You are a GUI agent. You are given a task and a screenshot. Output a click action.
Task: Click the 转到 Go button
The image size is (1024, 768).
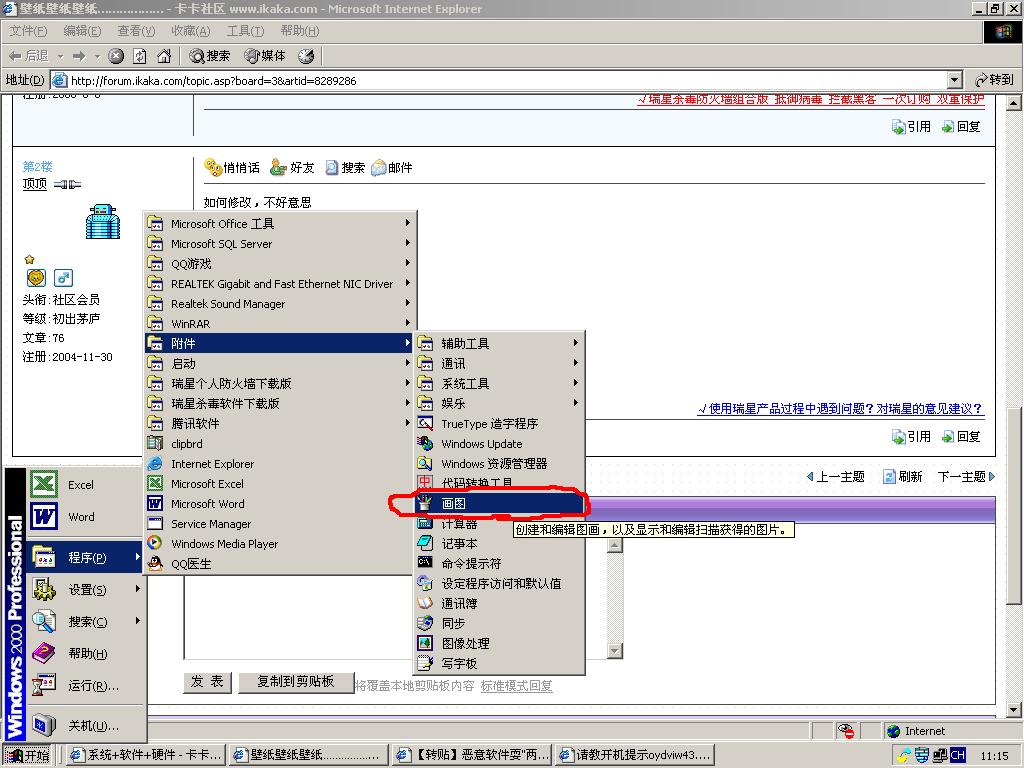(994, 80)
